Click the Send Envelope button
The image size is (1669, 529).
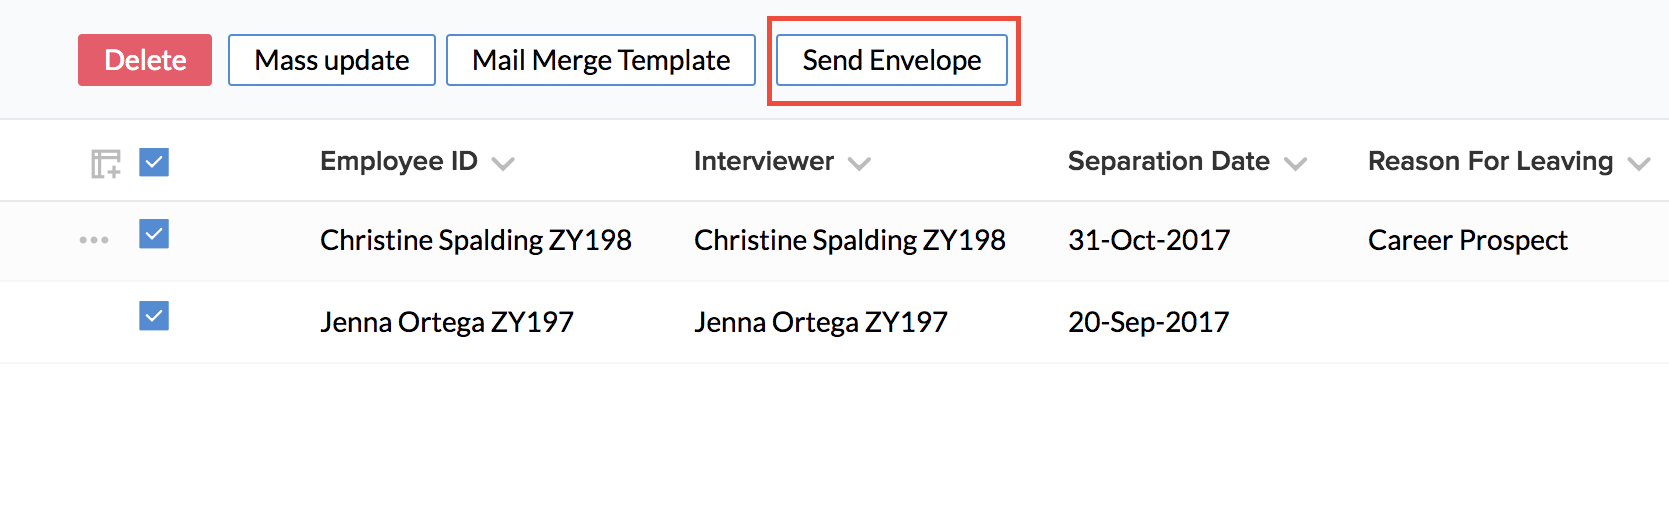click(892, 60)
